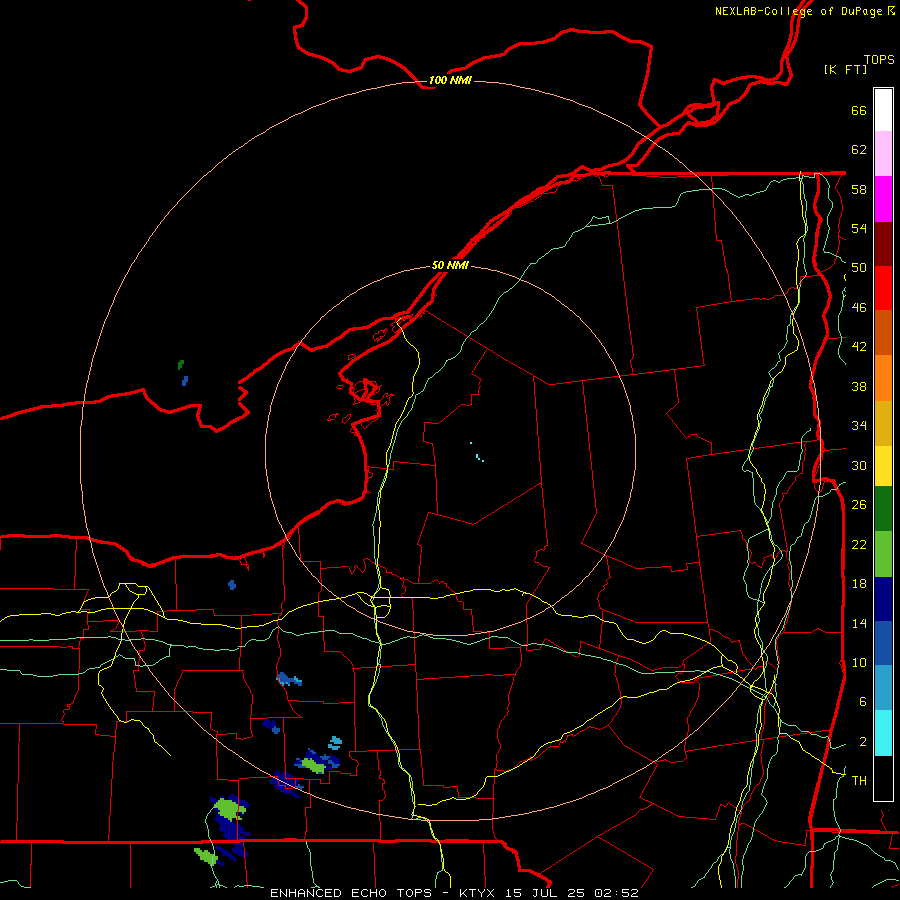Click the '26' legend value
The image size is (900, 900).
click(859, 505)
